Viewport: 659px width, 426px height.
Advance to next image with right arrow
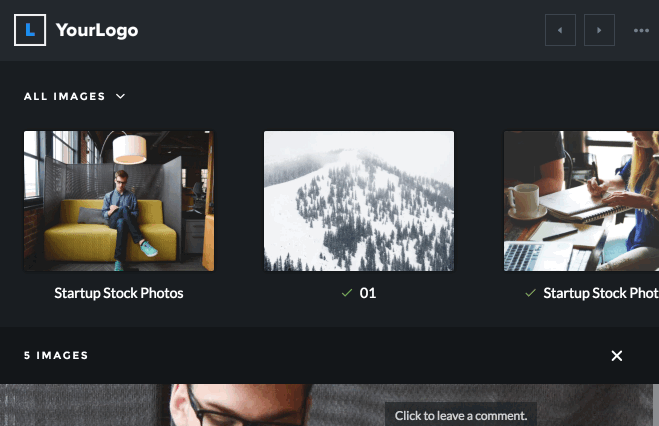pyautogui.click(x=599, y=30)
